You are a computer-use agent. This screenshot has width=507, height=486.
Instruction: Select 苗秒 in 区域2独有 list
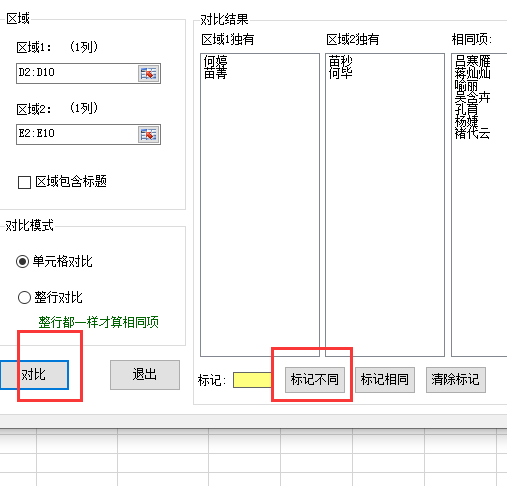pos(341,61)
